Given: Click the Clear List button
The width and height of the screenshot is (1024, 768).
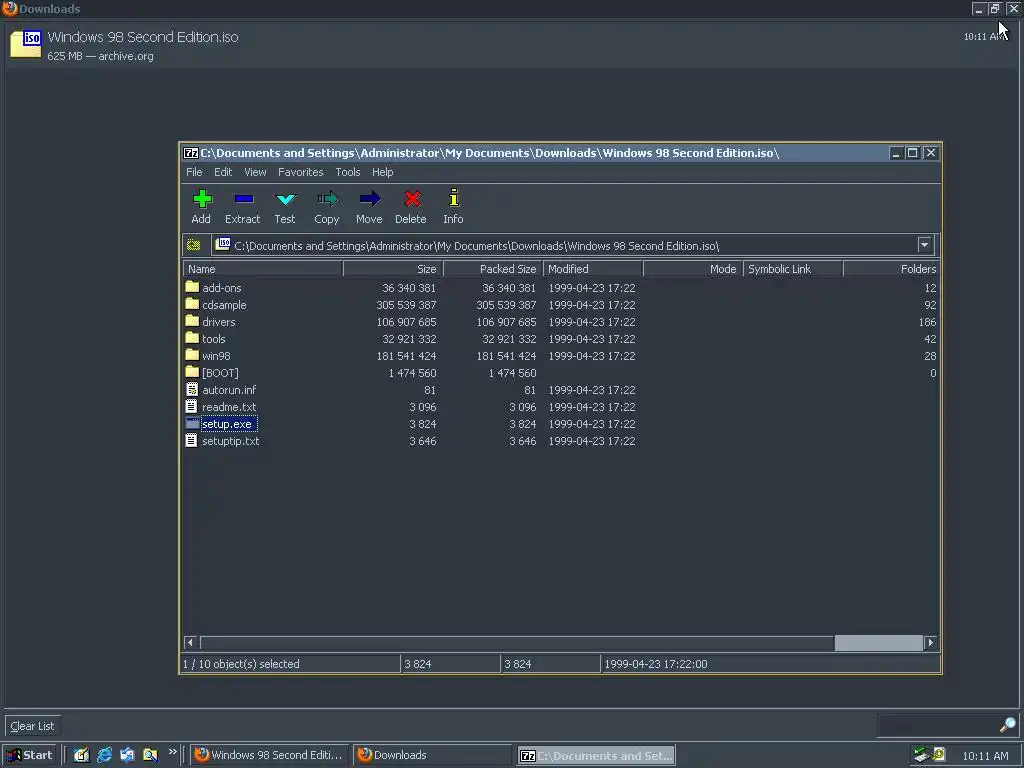Looking at the screenshot, I should click(32, 726).
